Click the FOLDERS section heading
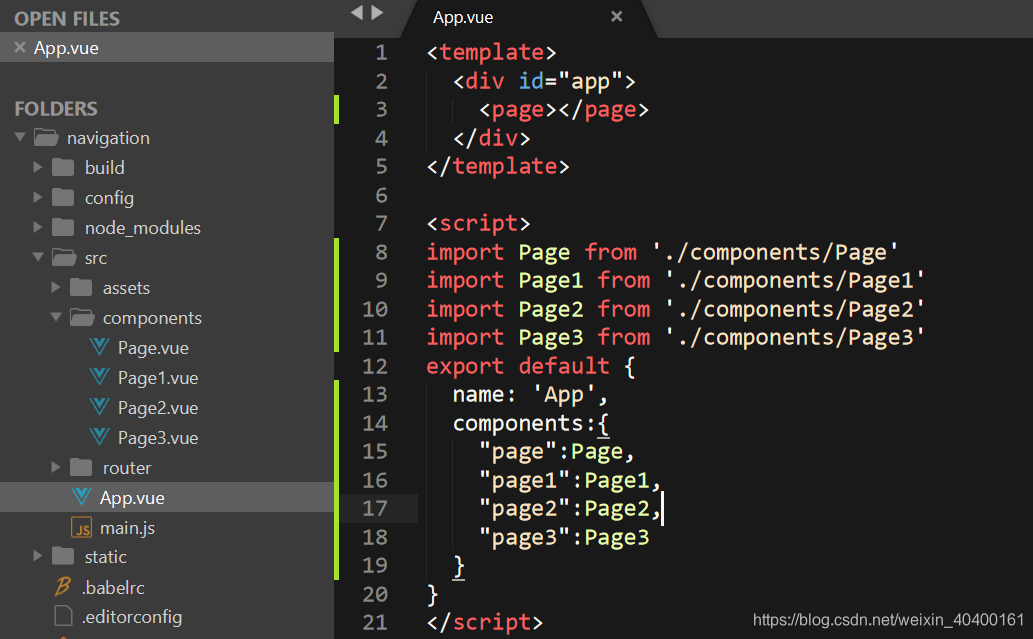Image resolution: width=1033 pixels, height=639 pixels. pyautogui.click(x=56, y=109)
